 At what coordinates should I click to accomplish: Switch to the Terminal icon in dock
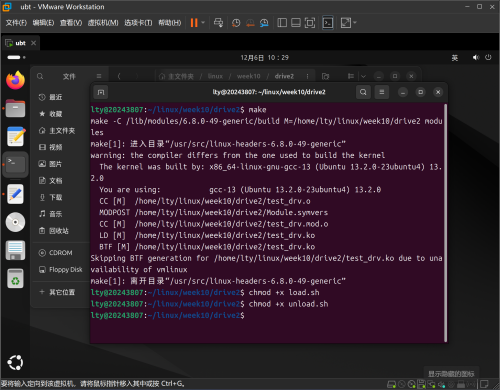(x=15, y=165)
